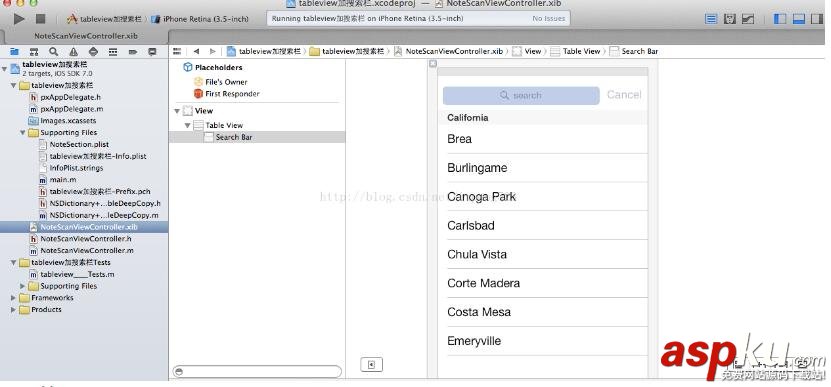Go back in jump bar history
The height and width of the screenshot is (387, 831).
coord(196,51)
